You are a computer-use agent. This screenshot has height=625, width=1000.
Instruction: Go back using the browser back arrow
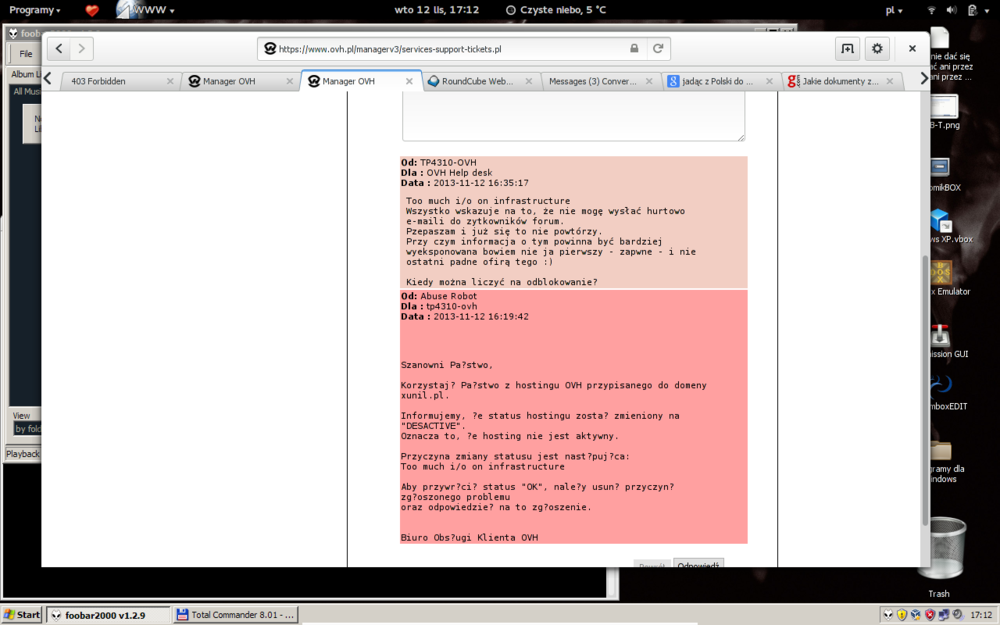[60, 48]
